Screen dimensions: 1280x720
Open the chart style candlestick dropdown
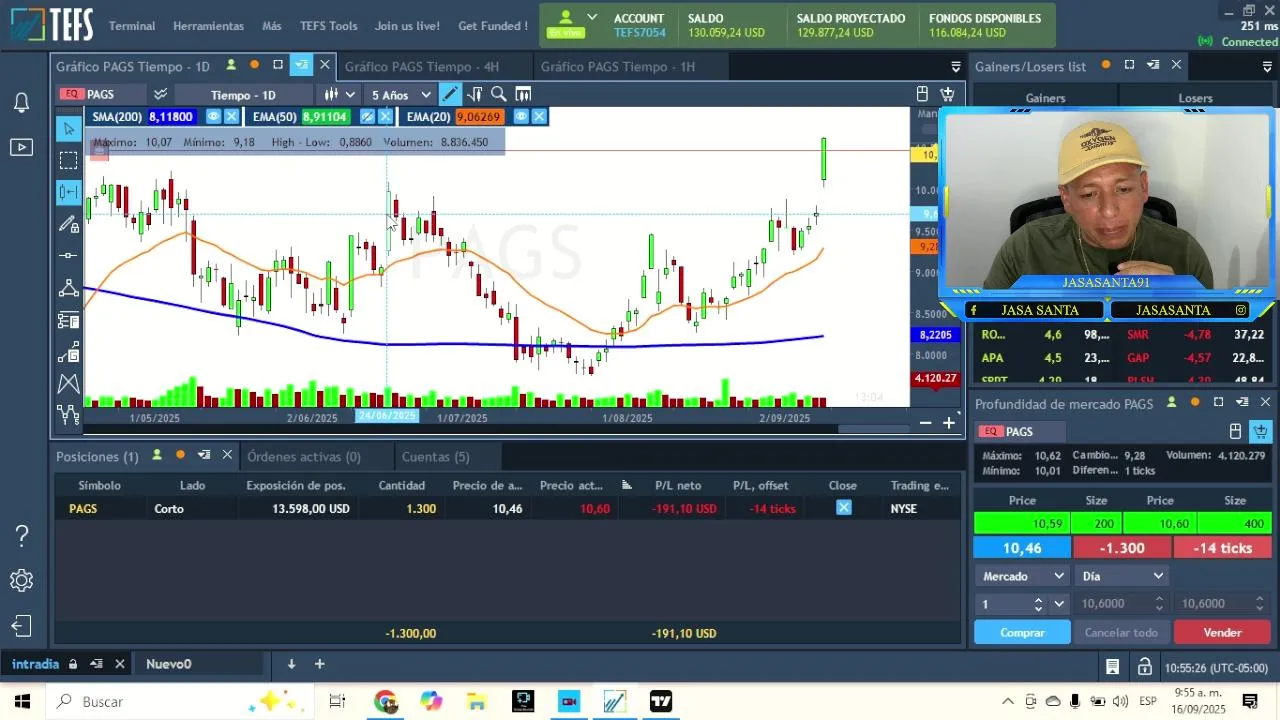tap(339, 94)
